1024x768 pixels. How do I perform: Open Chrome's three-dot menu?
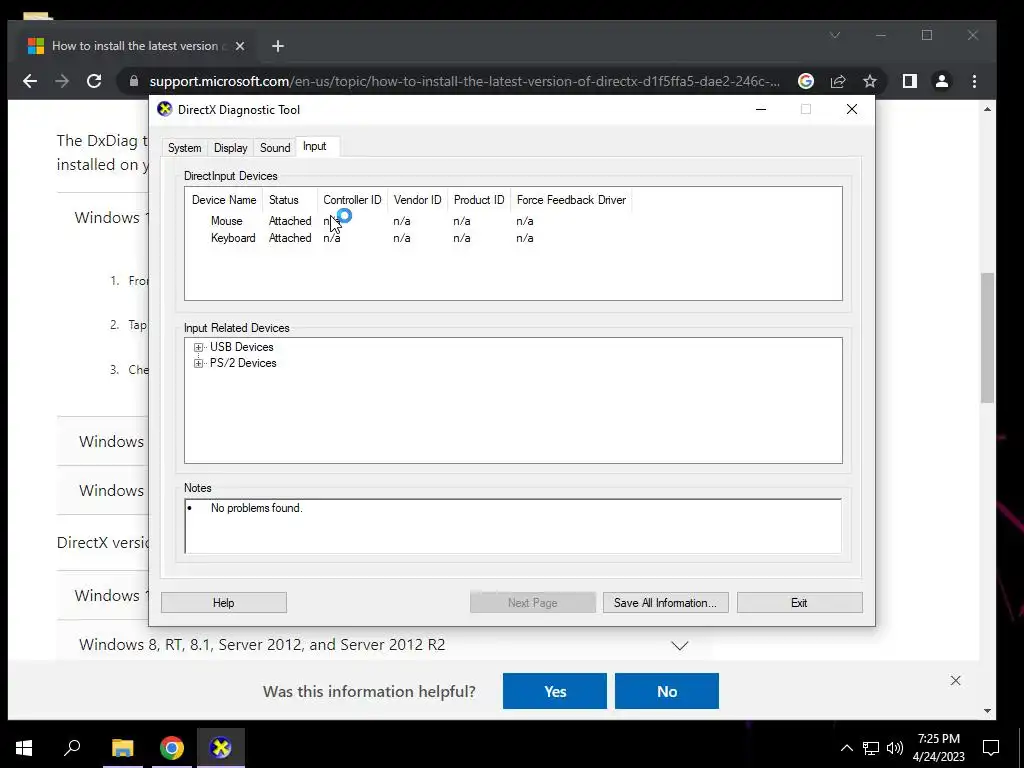[974, 81]
